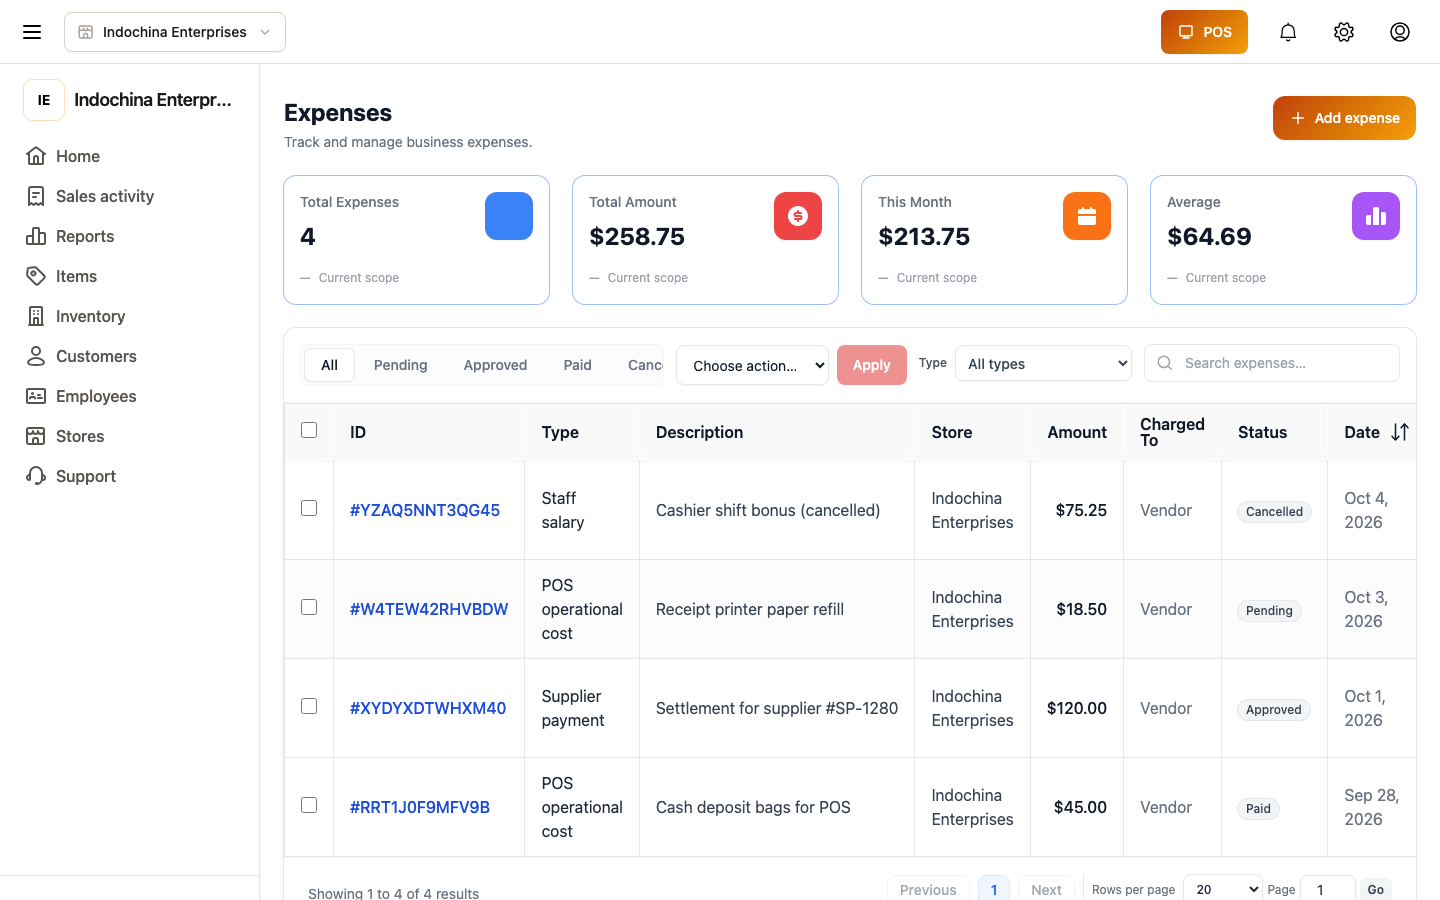Click the Search expenses field
1440x900 pixels.
pos(1272,363)
